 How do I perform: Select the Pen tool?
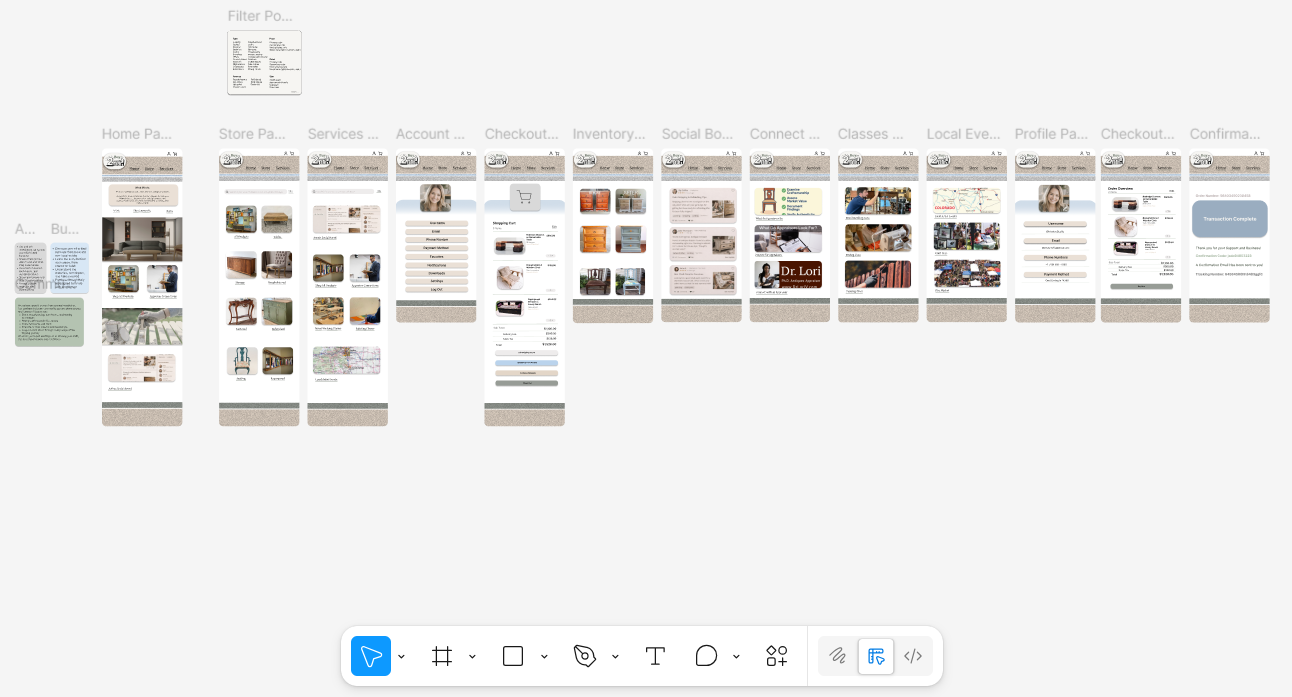[584, 656]
